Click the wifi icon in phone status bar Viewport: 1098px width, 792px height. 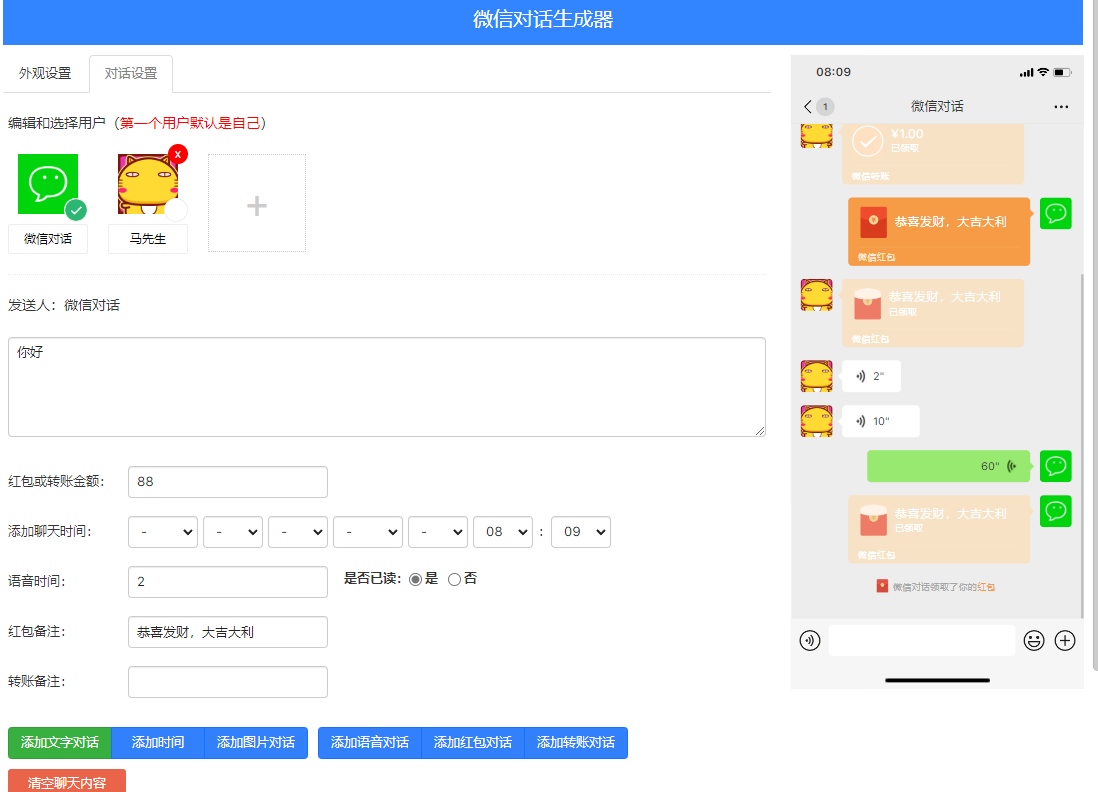point(1043,72)
